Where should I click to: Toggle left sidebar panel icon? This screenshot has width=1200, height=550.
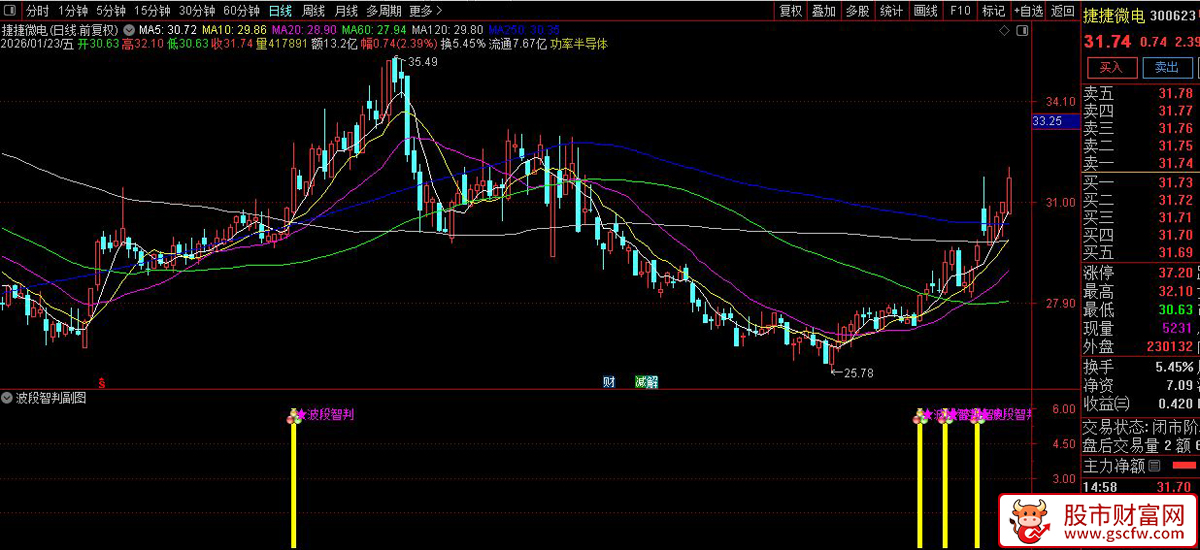(x=8, y=11)
